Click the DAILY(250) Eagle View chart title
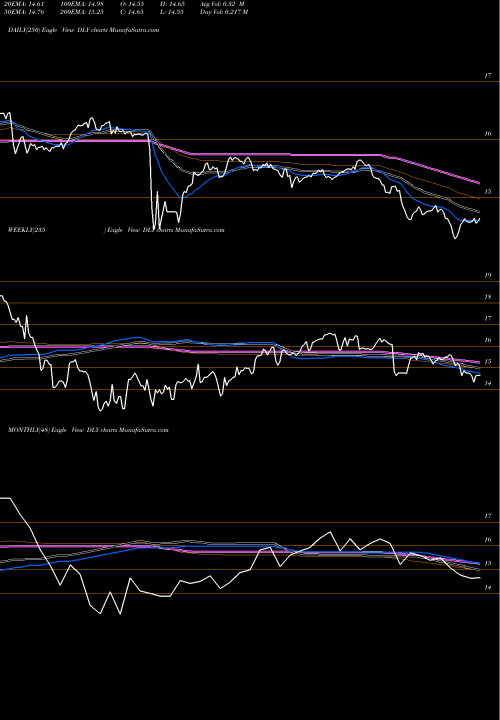 pos(84,30)
